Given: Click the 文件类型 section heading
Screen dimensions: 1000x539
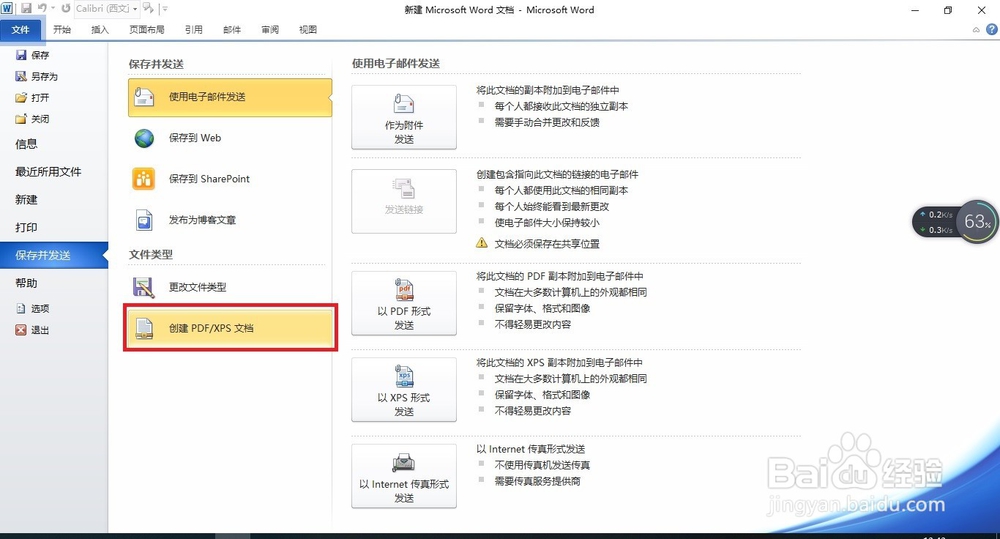Looking at the screenshot, I should coord(151,255).
